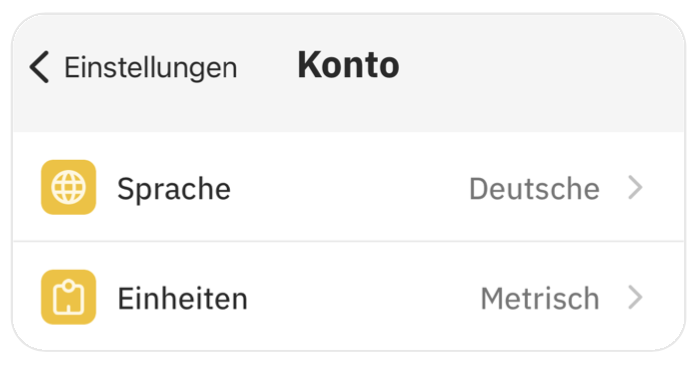This screenshot has height=378, width=700.
Task: Select the Deutsche language value
Action: click(x=534, y=189)
